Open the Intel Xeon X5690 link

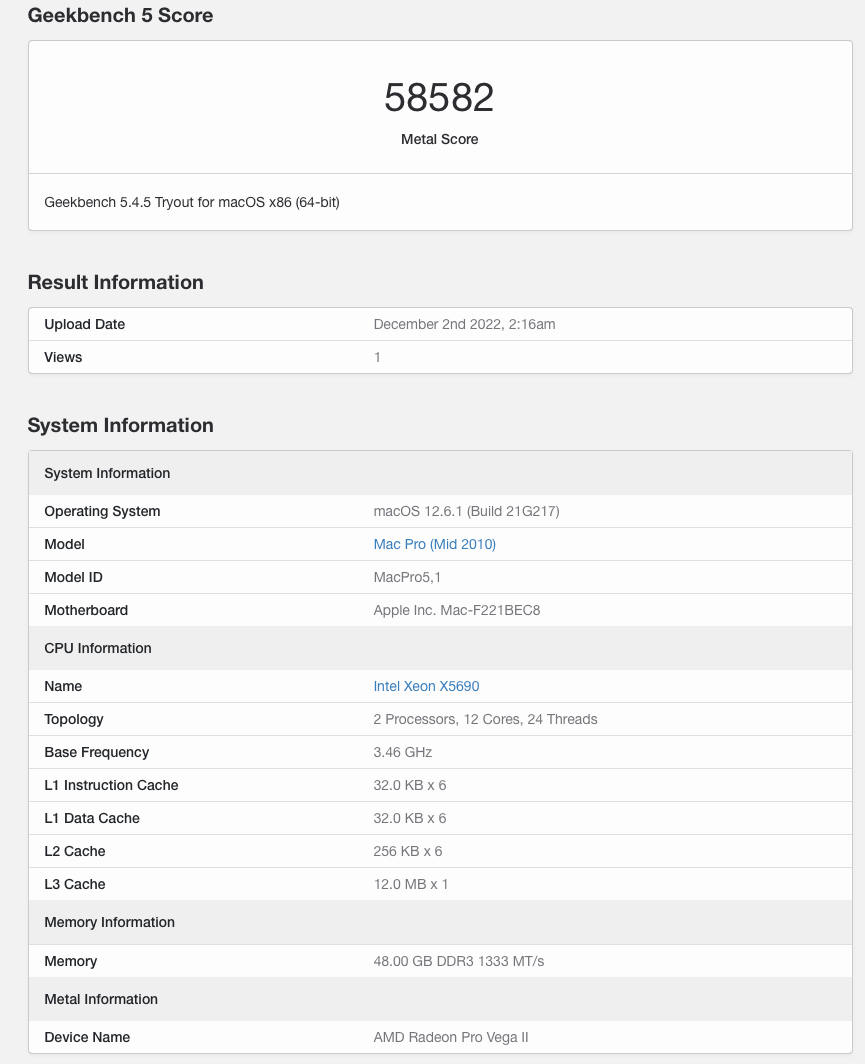pyautogui.click(x=426, y=686)
